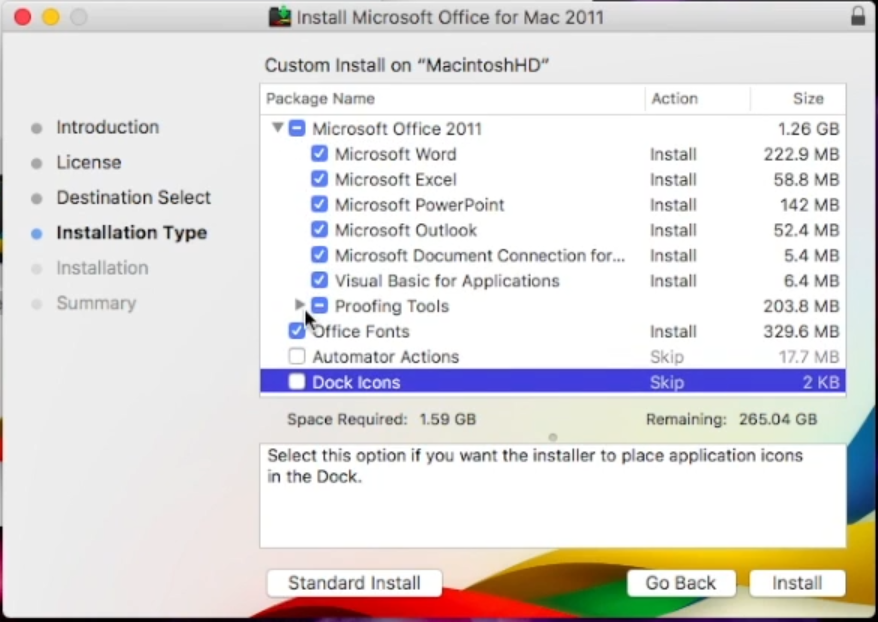Uncheck the Microsoft Outlook checkbox

click(319, 230)
